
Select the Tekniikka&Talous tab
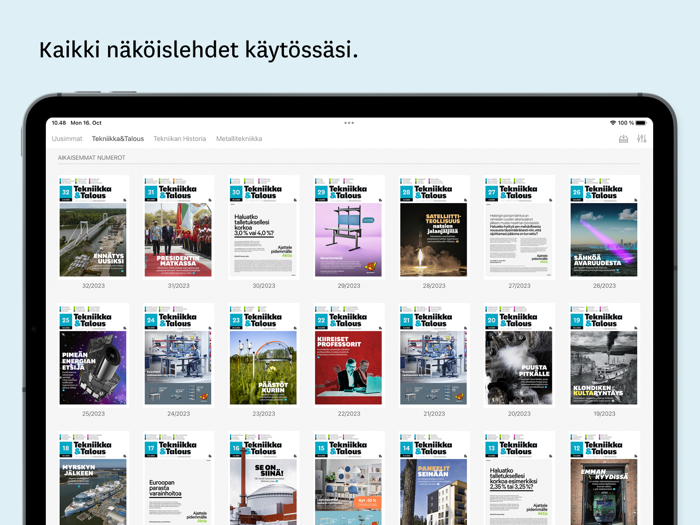pos(118,139)
